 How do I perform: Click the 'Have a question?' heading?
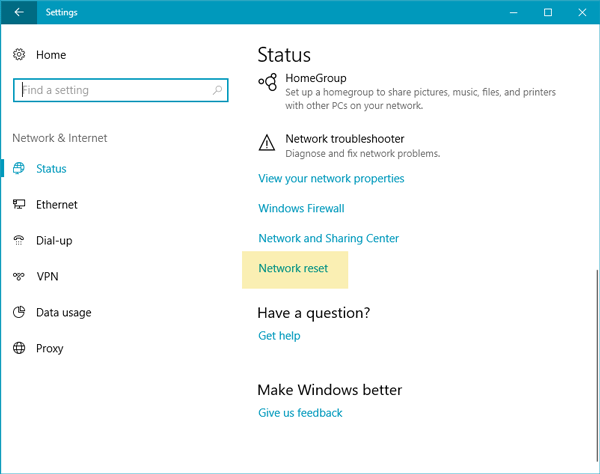click(x=314, y=313)
